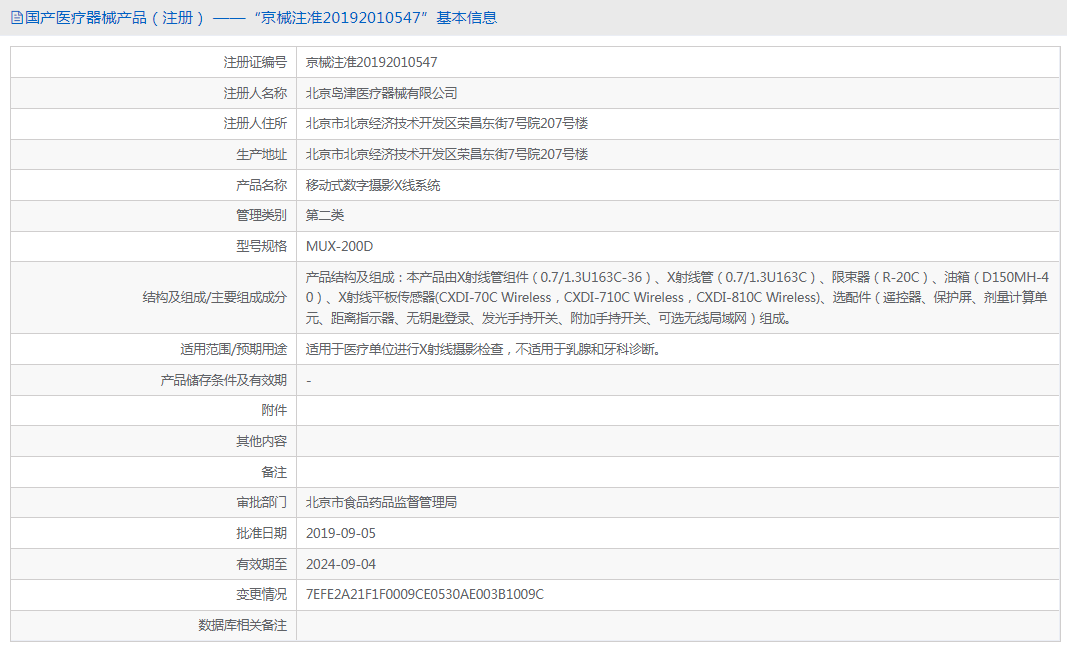Screen dimensions: 1067x645
Task: Click the approval department 北京市食品药品监督管理局
Action: click(377, 502)
